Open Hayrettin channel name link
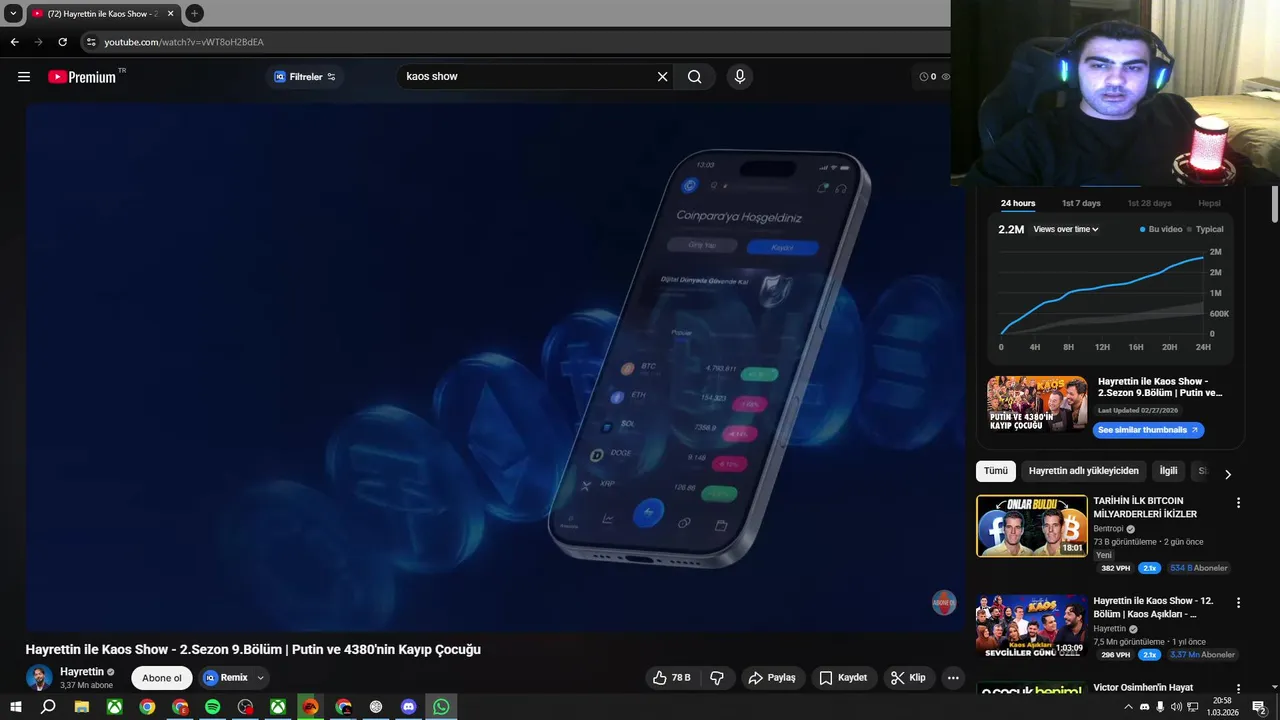1280x720 pixels. 82,672
